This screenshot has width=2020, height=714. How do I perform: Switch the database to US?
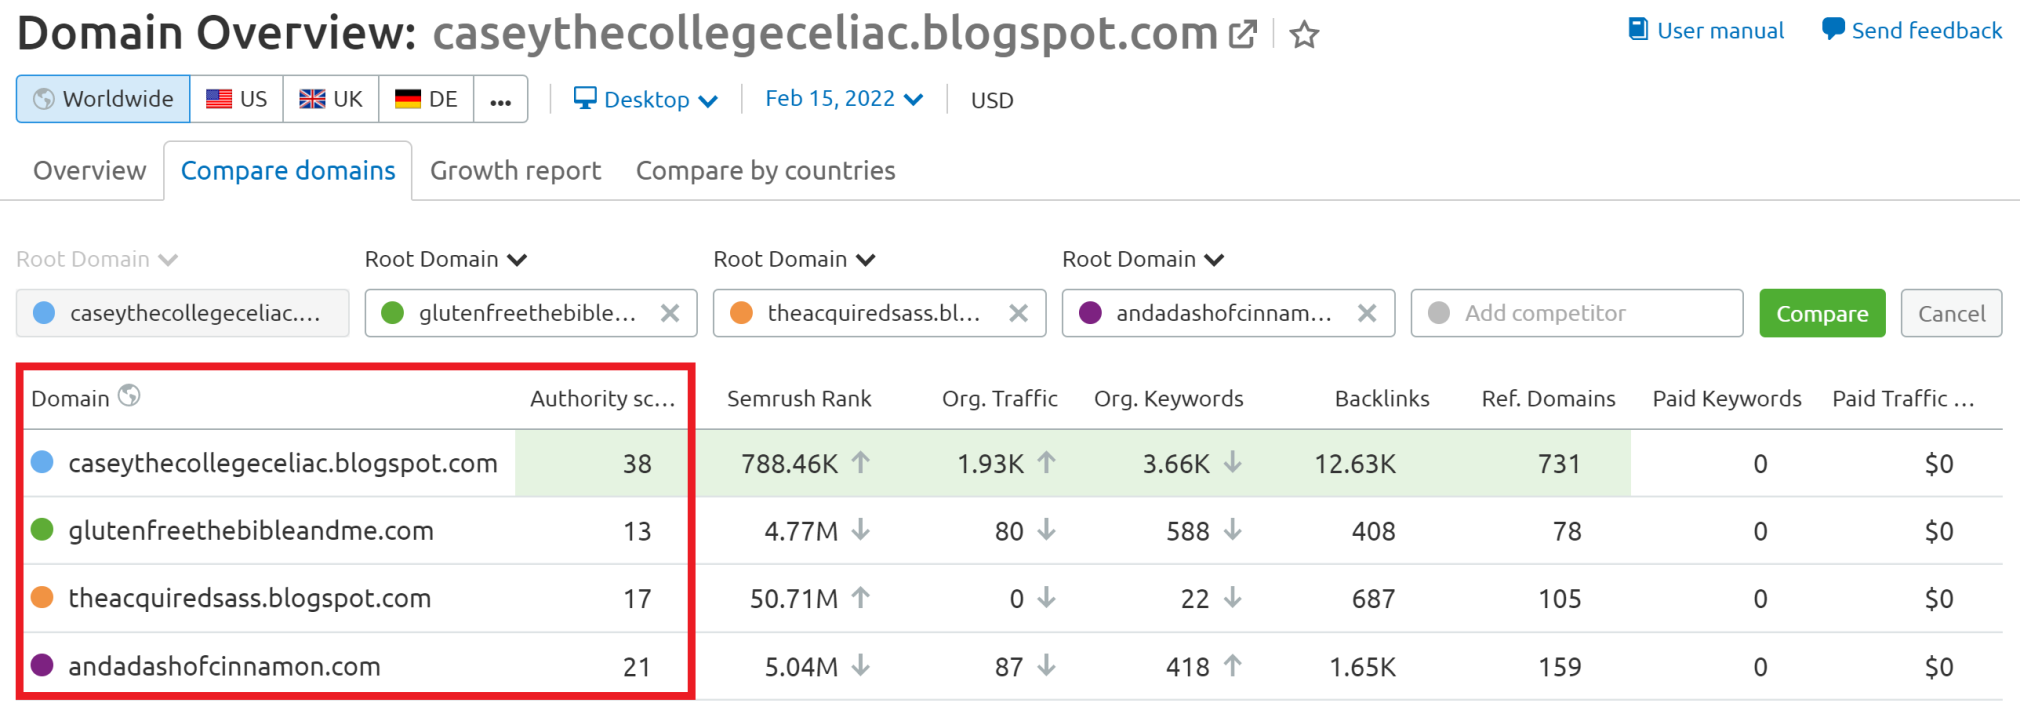coord(237,99)
